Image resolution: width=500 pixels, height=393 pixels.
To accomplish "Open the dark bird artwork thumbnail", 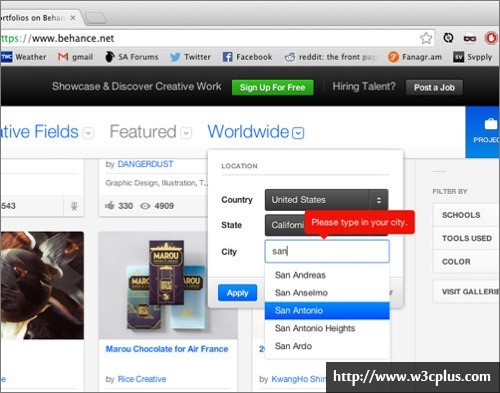I will coord(42,285).
